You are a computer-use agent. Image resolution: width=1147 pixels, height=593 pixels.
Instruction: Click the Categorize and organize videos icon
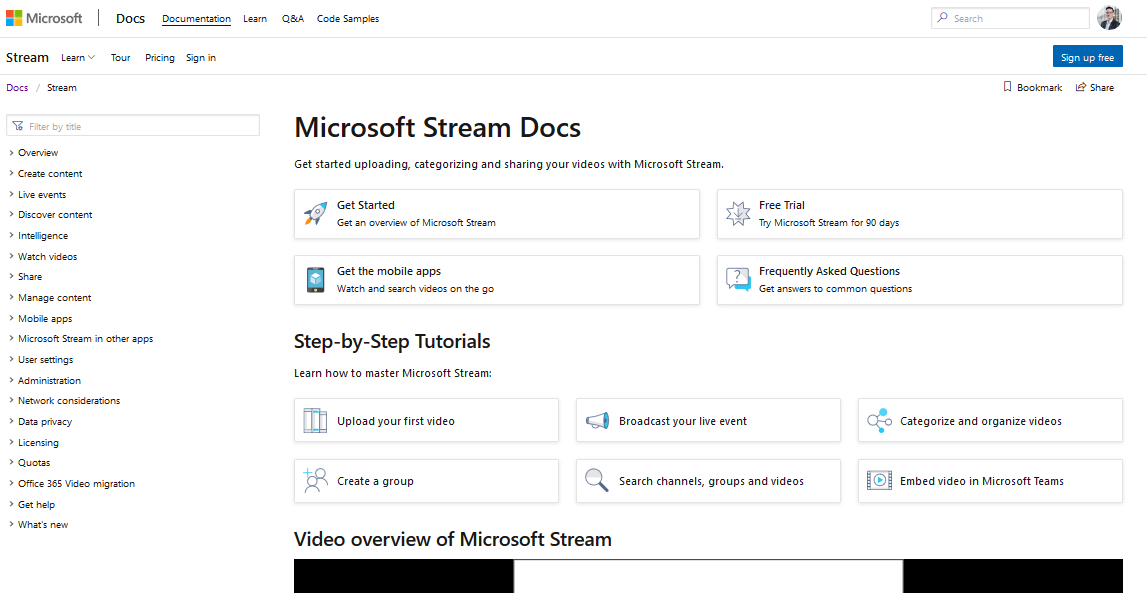tap(879, 420)
